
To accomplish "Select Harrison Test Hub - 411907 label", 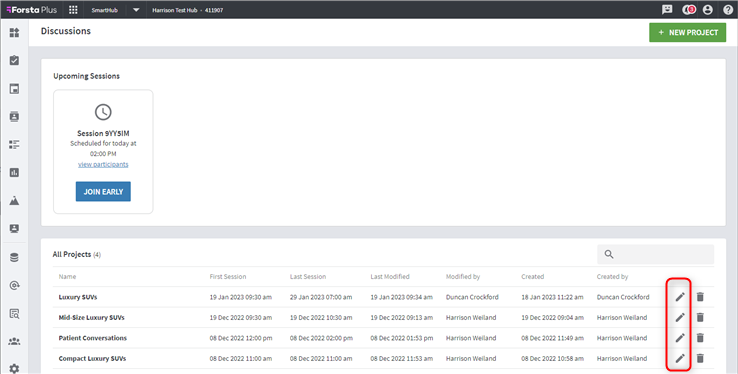I will 188,10.
